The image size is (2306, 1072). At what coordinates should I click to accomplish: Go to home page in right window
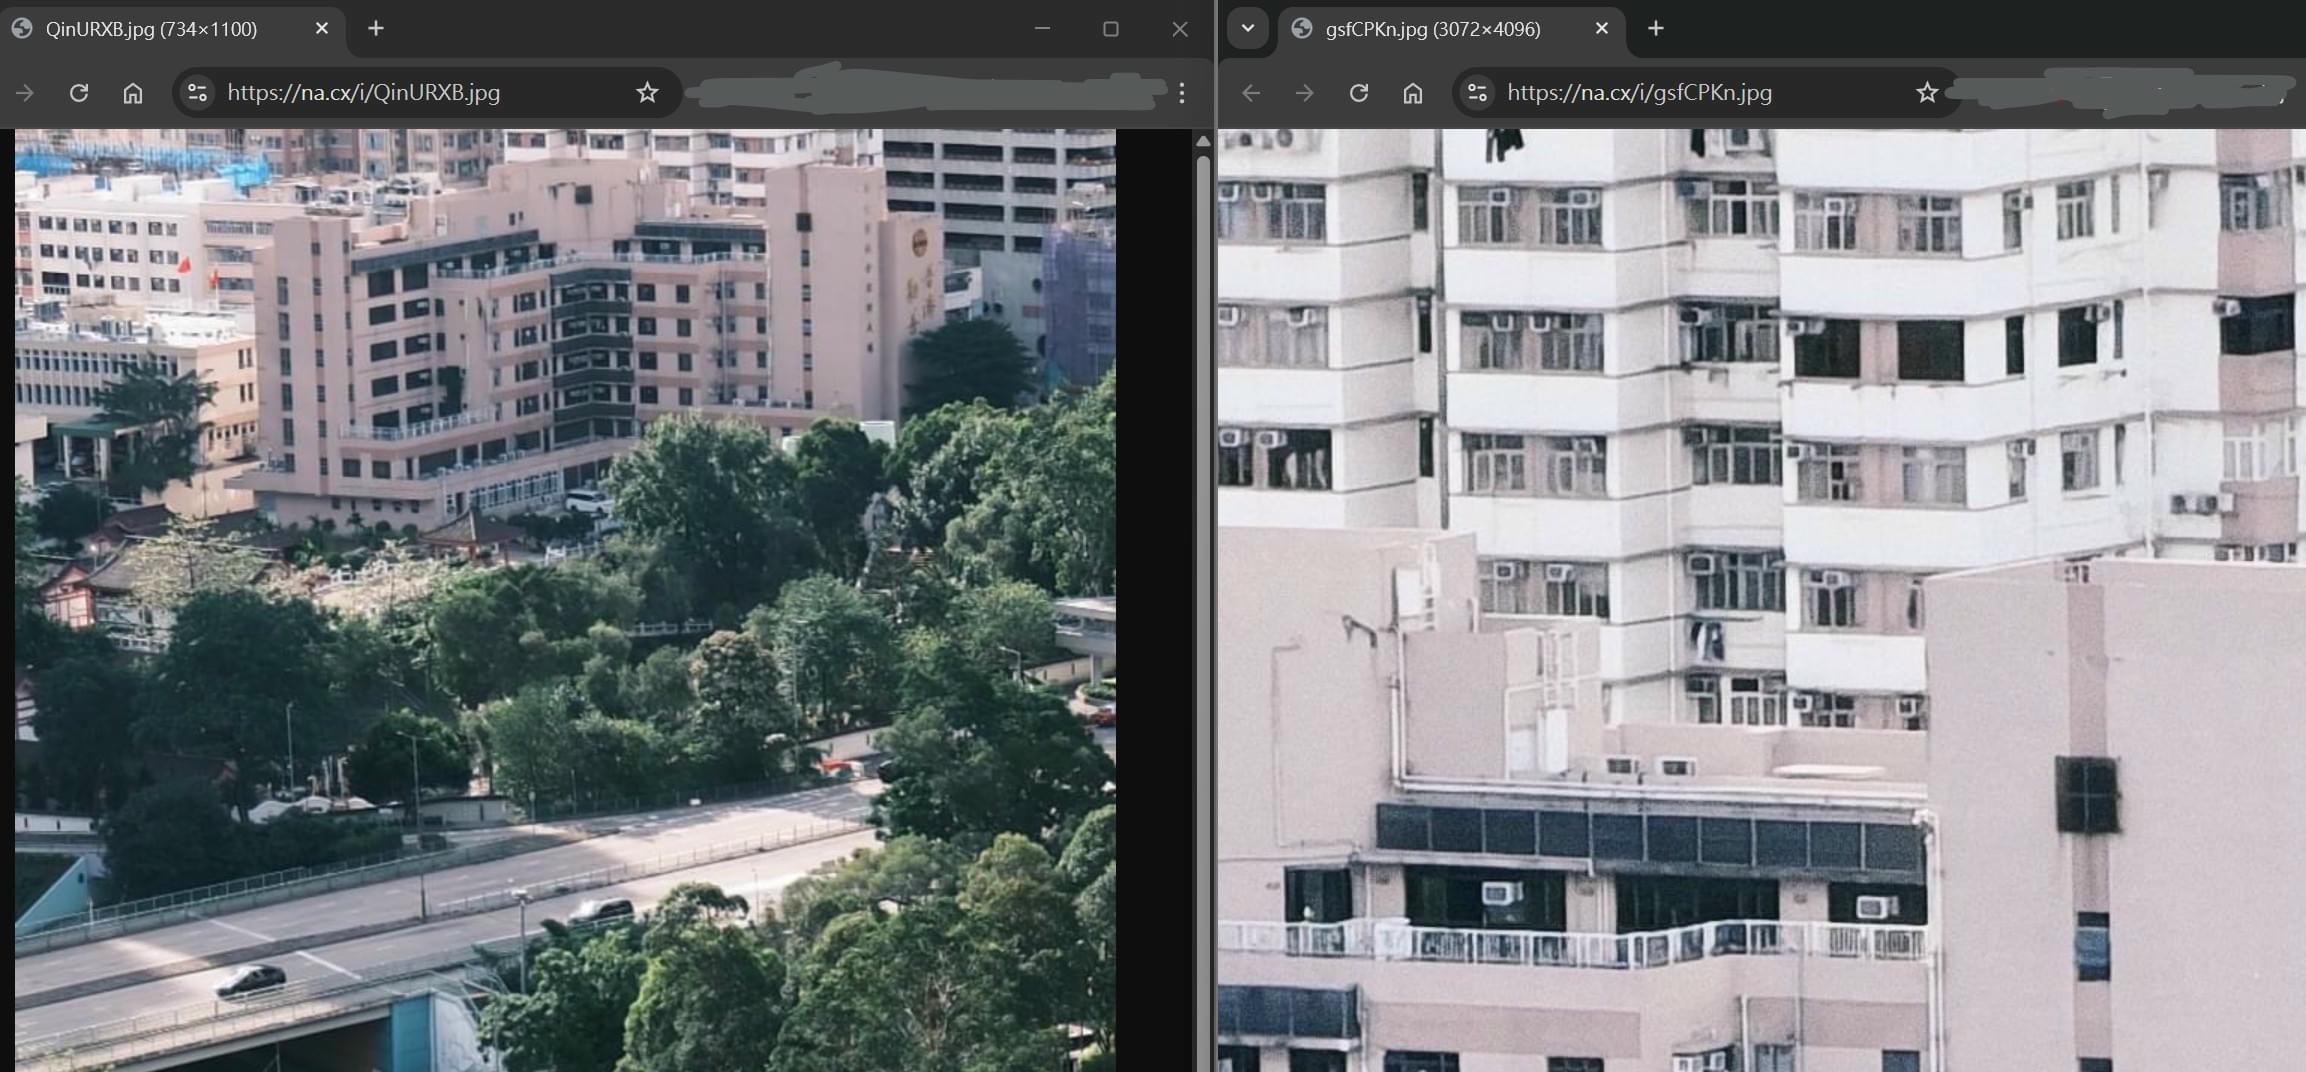pos(1413,93)
